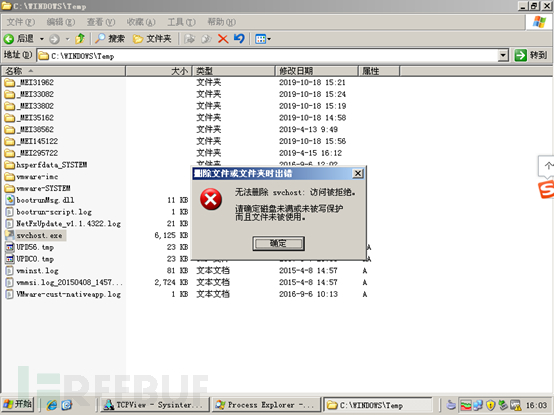The height and width of the screenshot is (415, 554).
Task: Select the _MEI145122 folder icon
Action: [x=10, y=141]
